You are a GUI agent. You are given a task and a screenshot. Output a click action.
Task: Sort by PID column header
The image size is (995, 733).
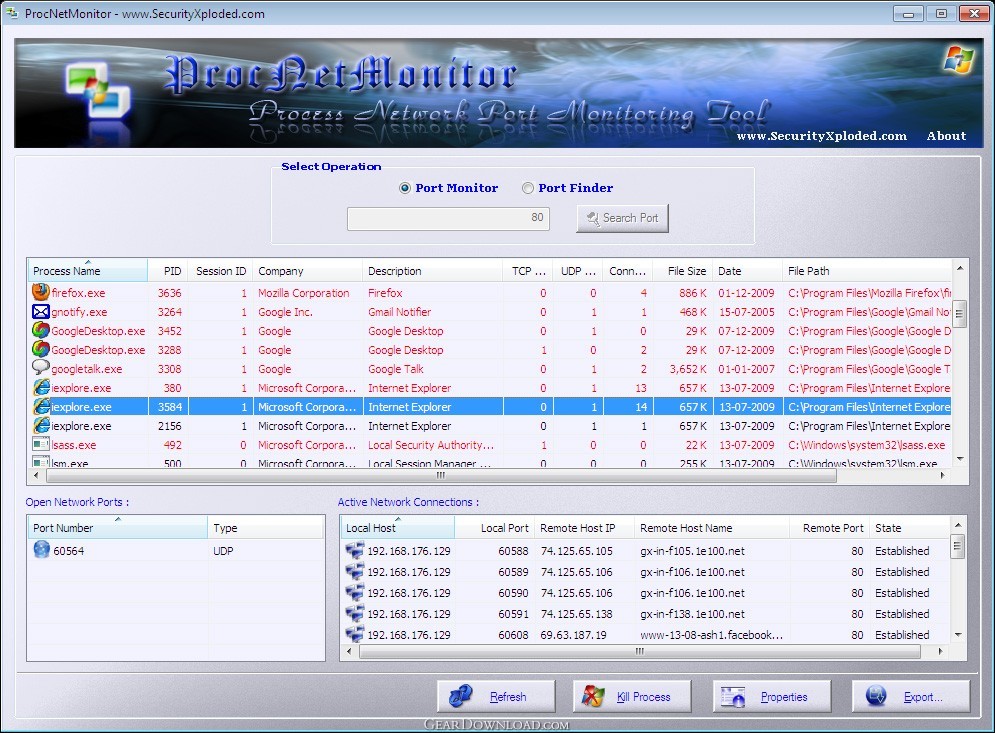point(168,271)
